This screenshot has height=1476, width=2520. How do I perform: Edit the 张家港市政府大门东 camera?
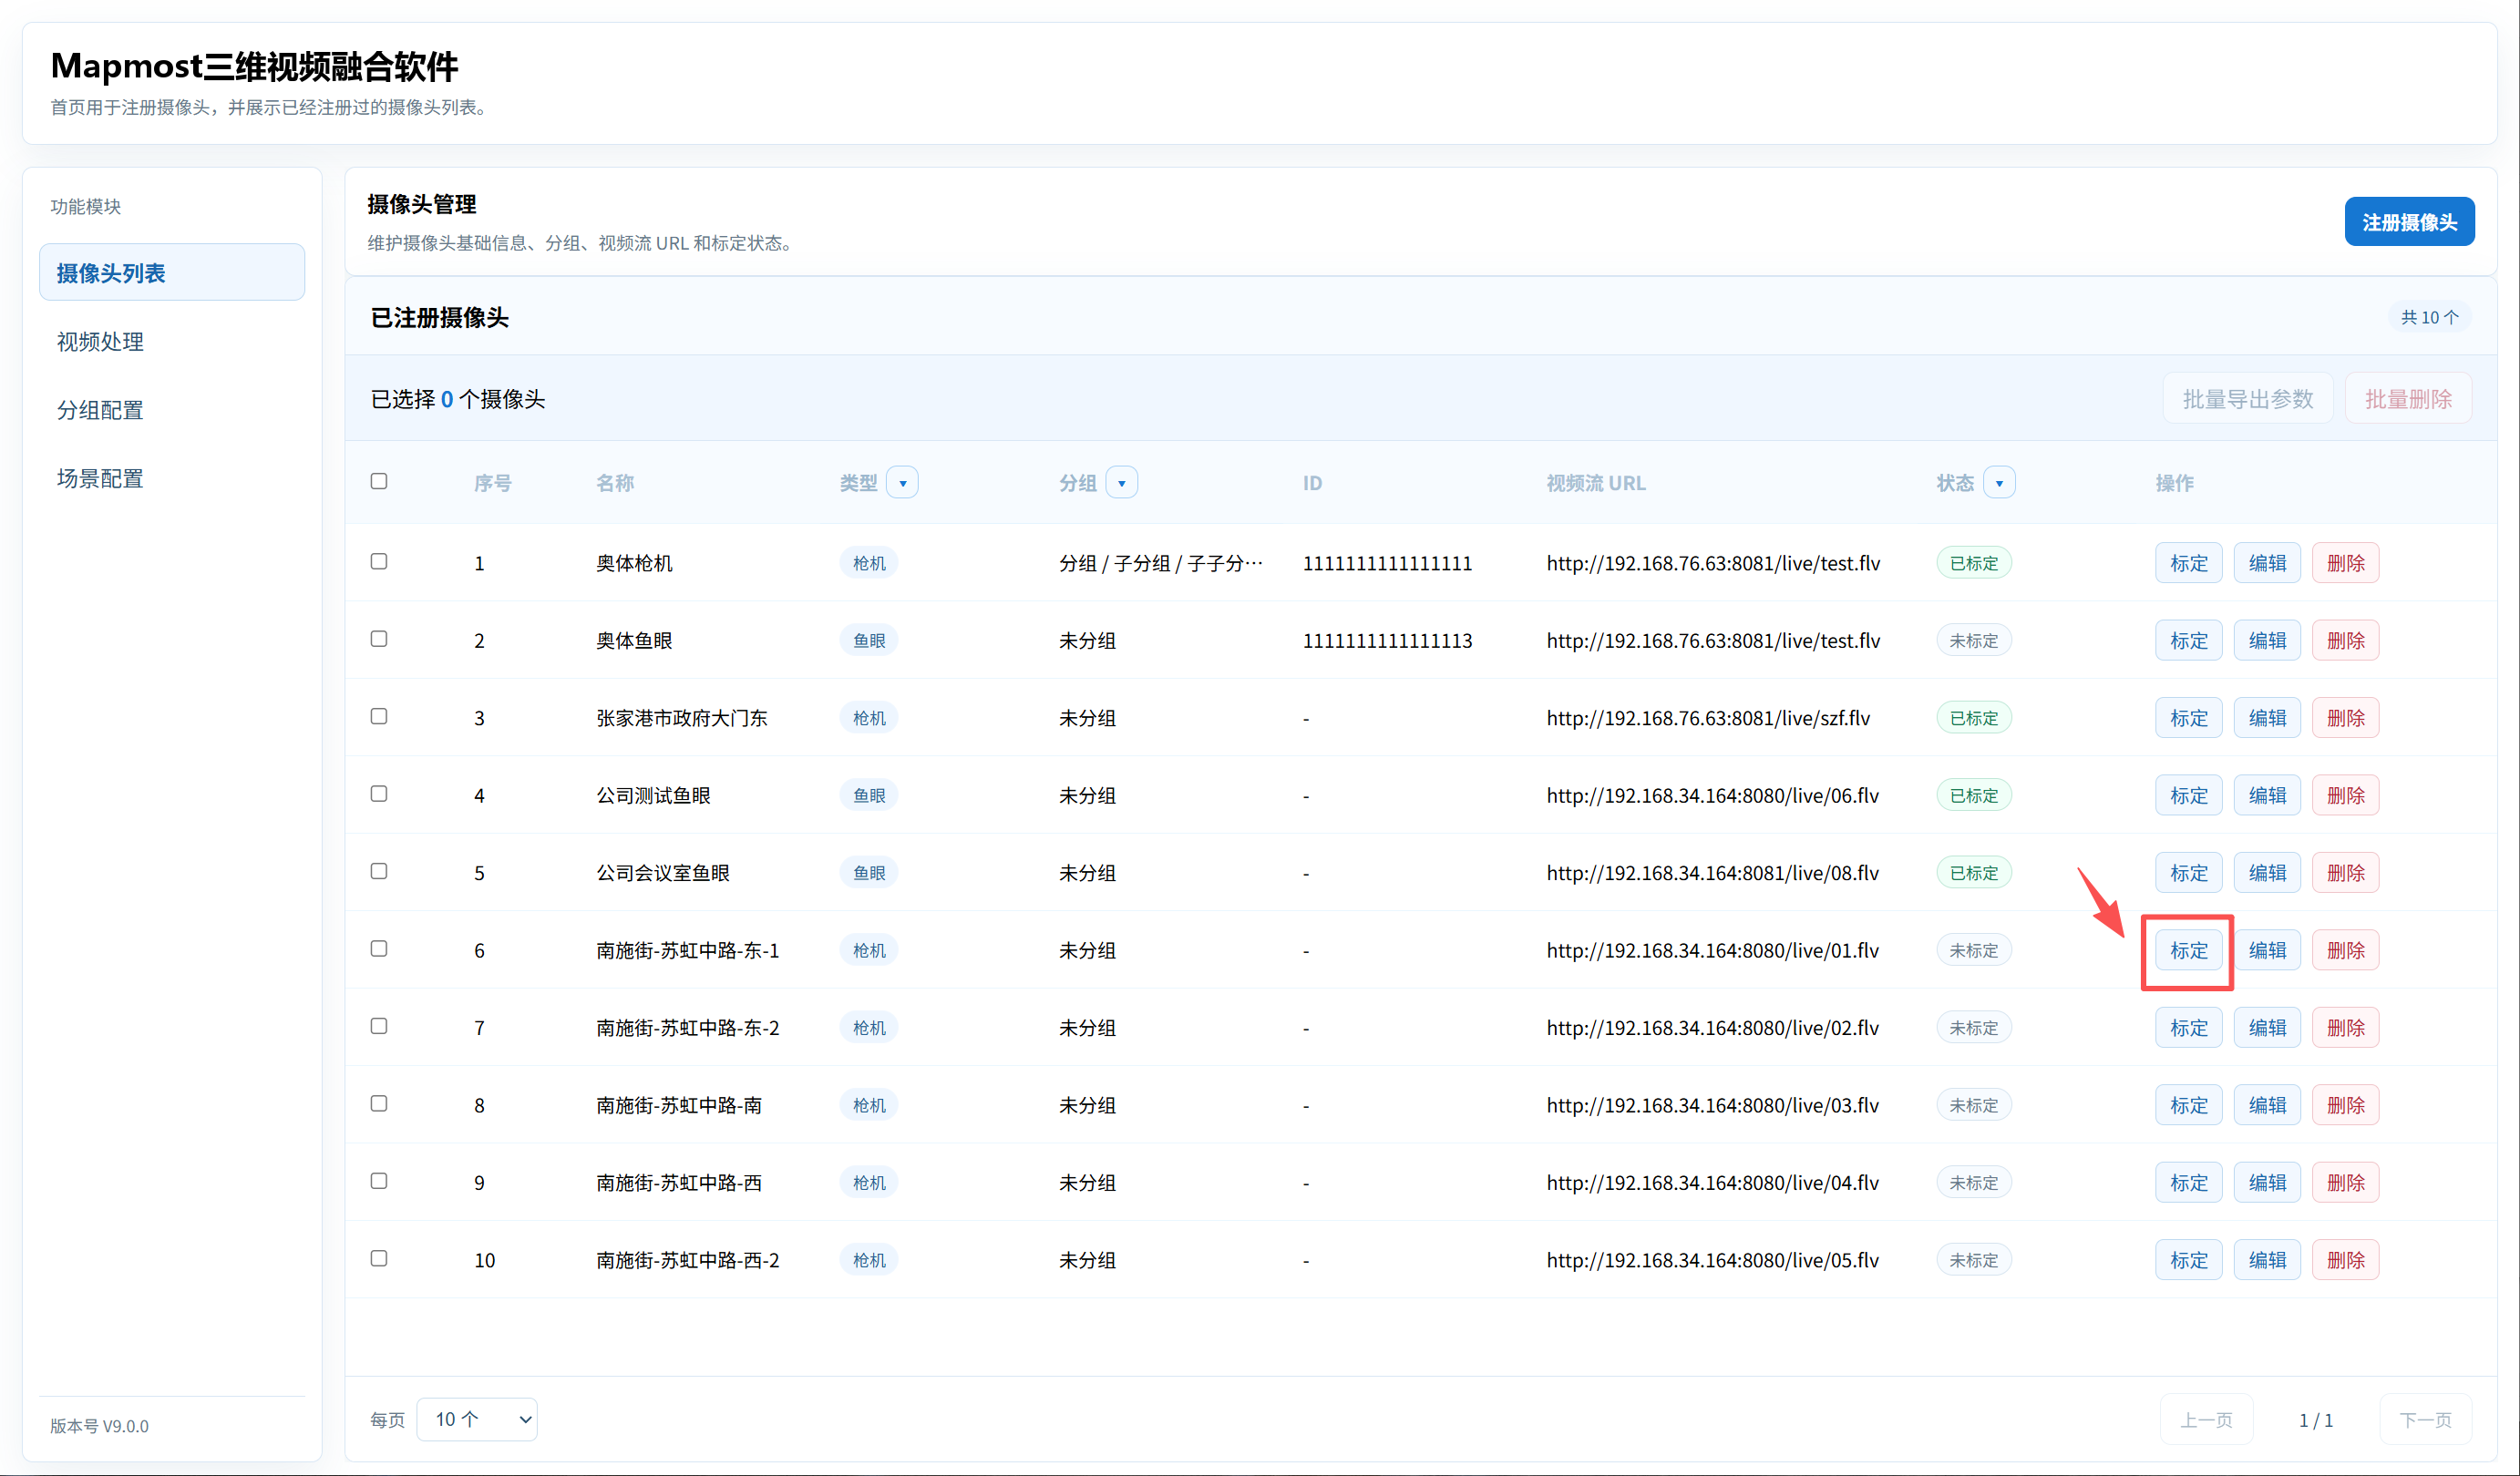point(2267,718)
